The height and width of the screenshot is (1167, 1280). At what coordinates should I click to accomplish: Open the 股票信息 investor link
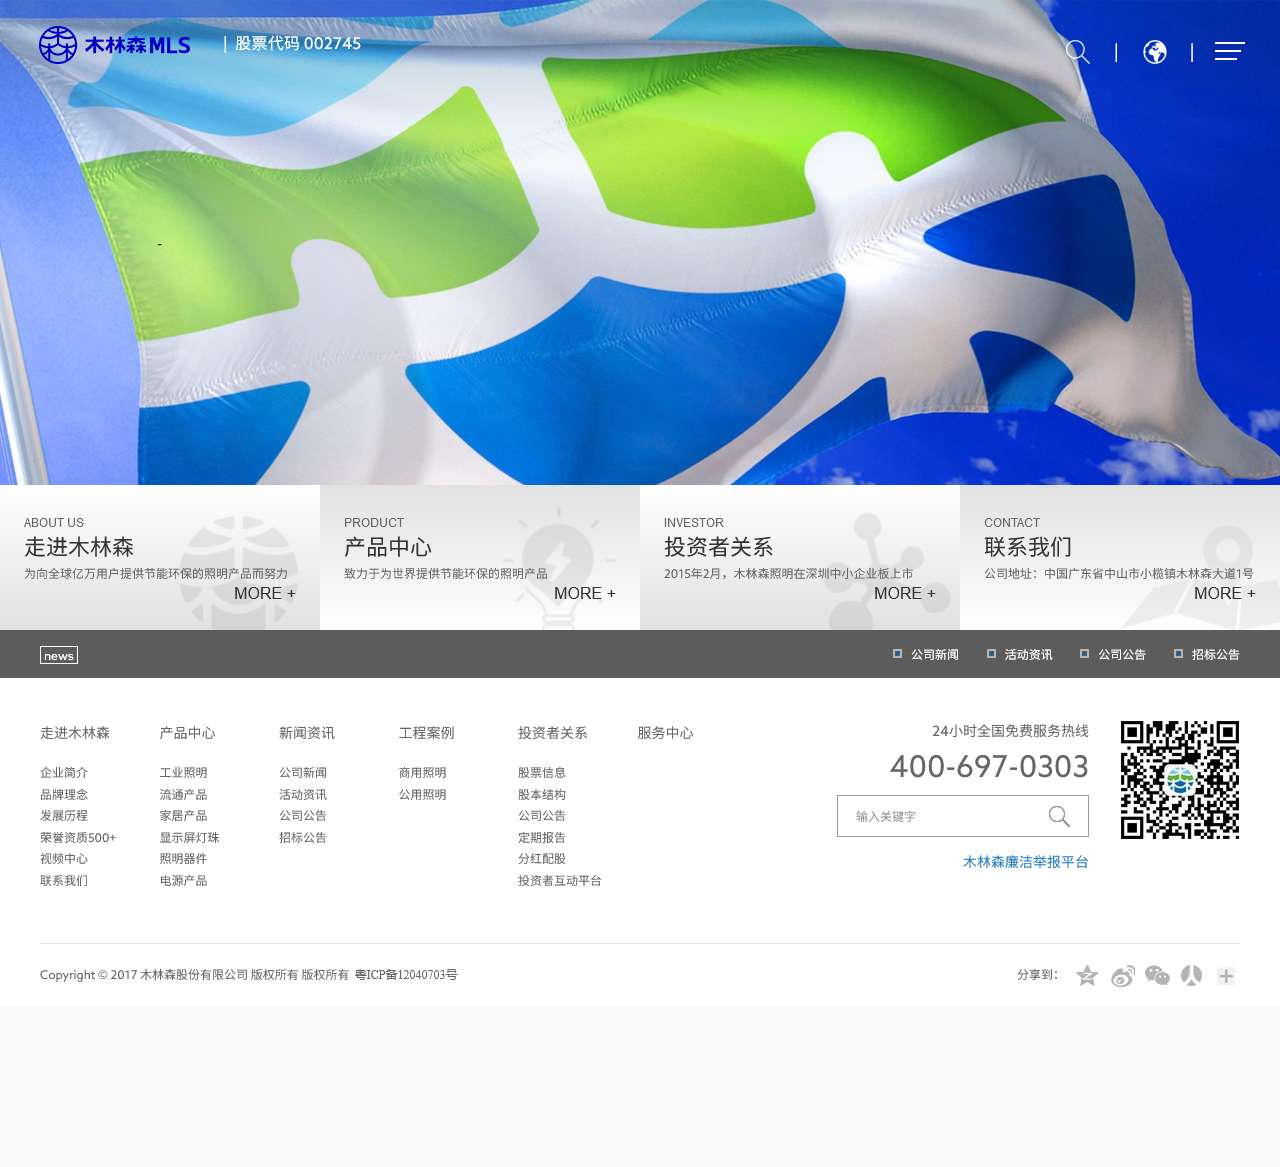[542, 773]
